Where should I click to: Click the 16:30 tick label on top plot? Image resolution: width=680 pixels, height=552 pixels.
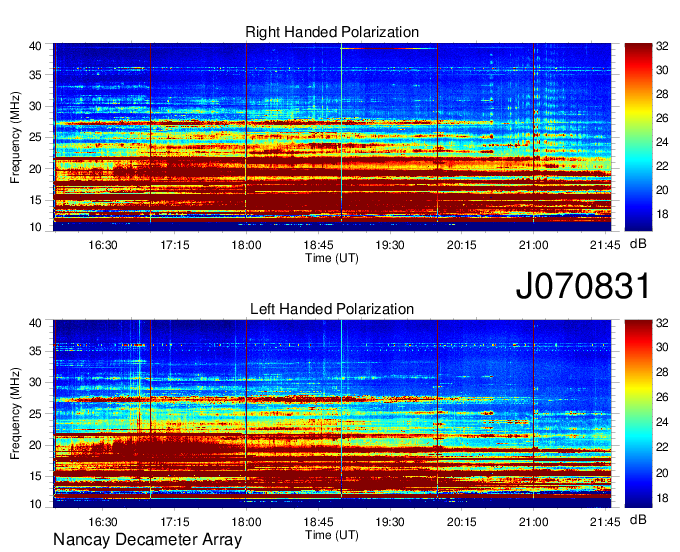103,245
